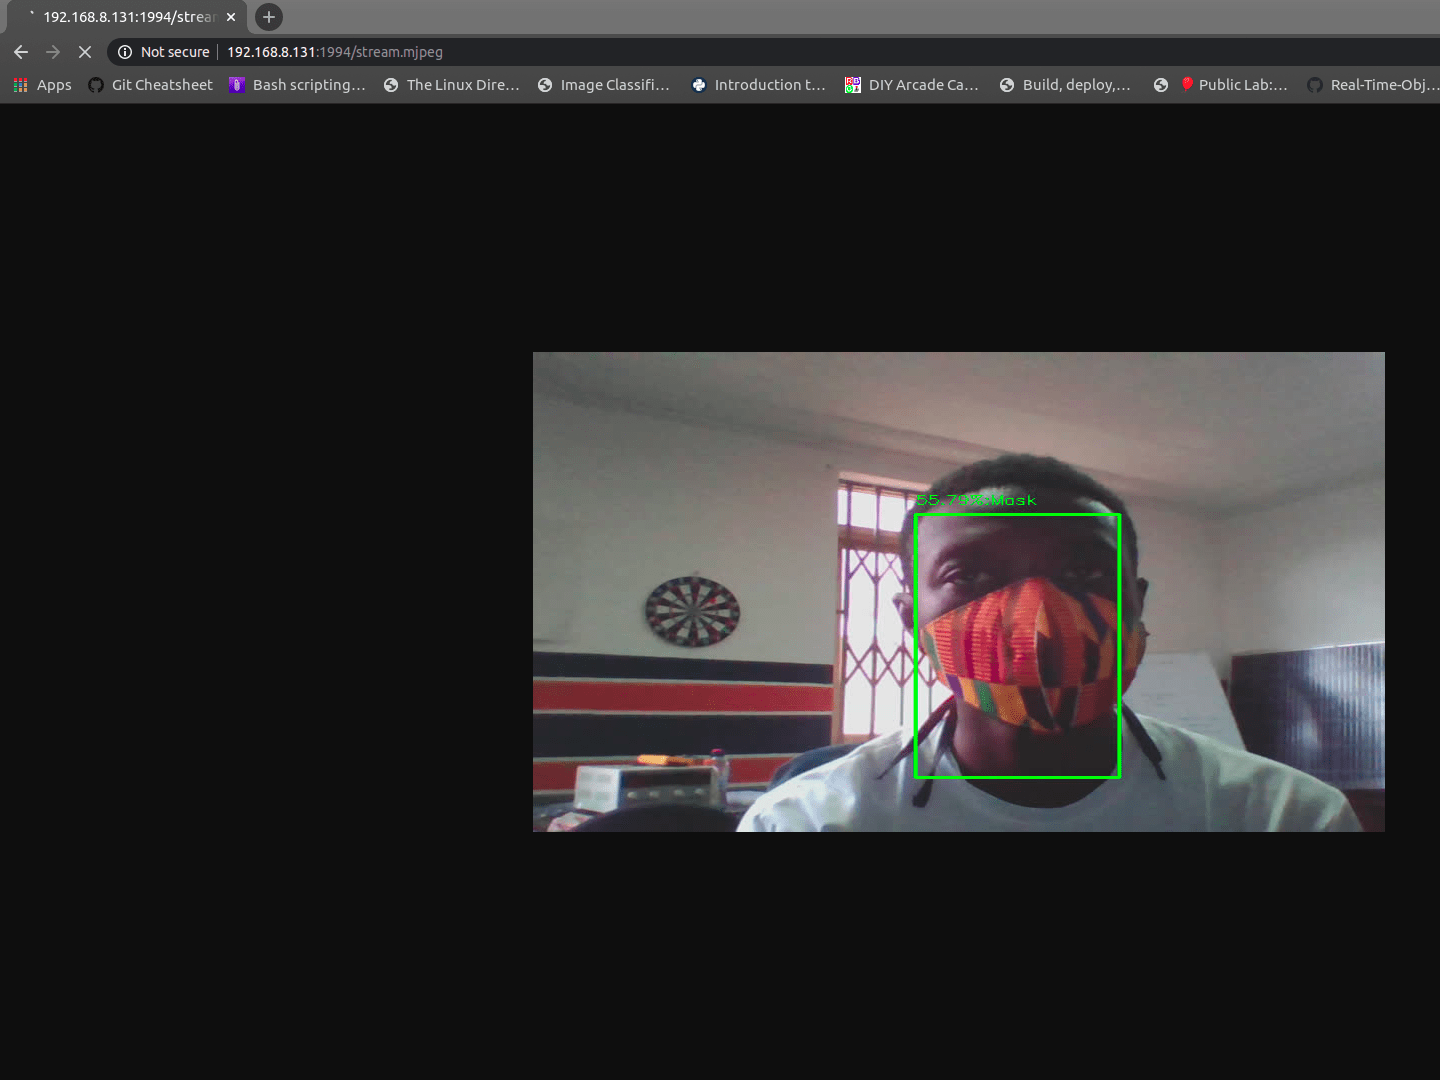Click the browser Back arrow

point(21,52)
